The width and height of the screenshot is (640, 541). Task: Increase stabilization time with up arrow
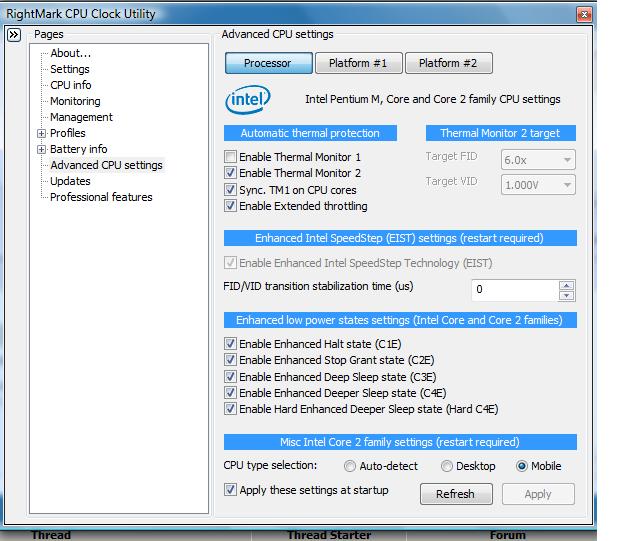point(566,285)
